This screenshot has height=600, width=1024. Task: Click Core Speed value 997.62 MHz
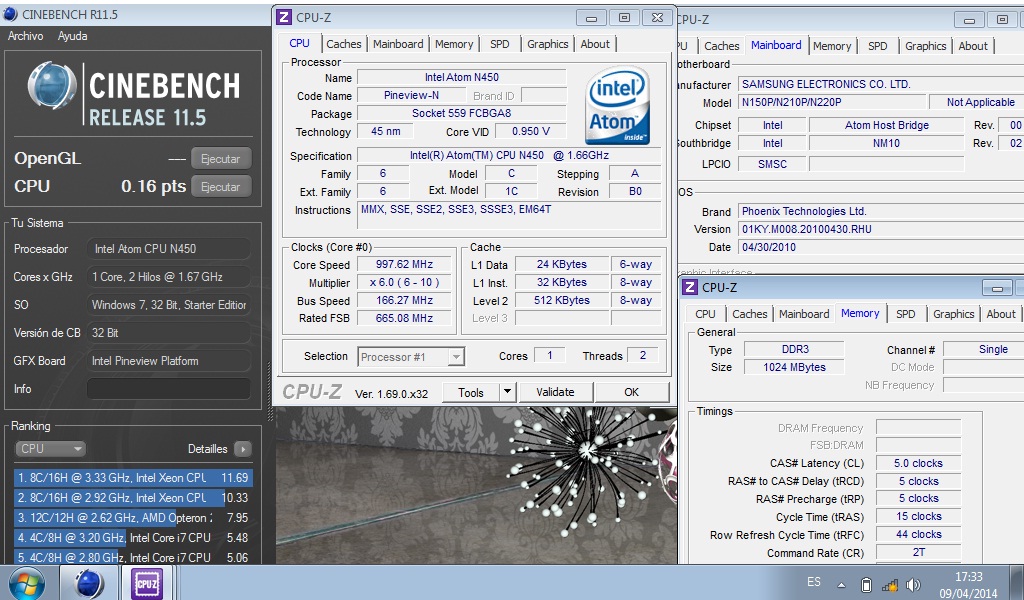point(404,264)
